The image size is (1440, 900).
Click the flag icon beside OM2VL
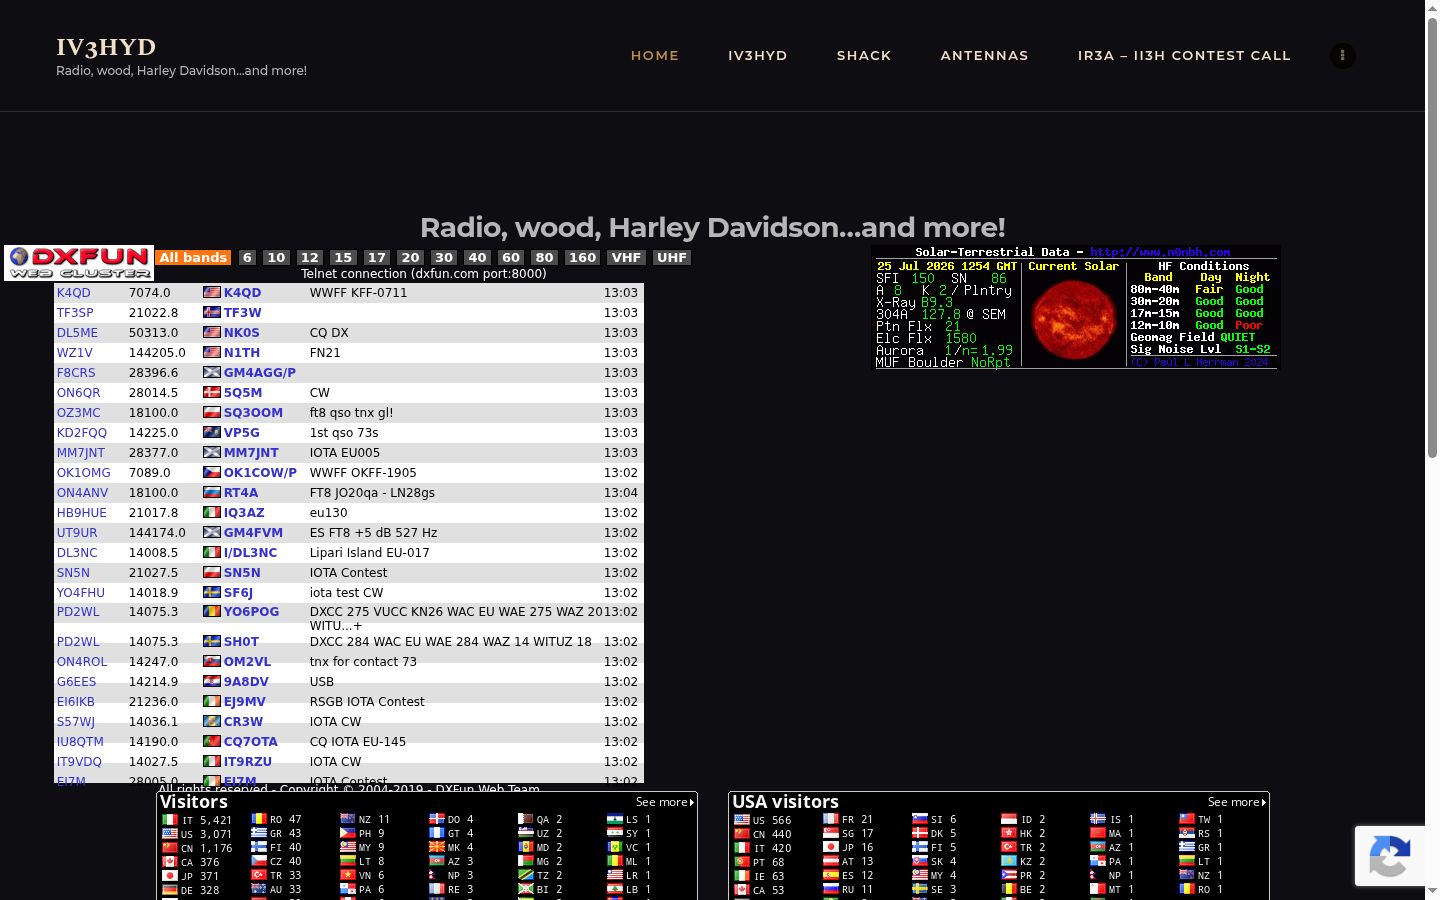[x=211, y=662]
